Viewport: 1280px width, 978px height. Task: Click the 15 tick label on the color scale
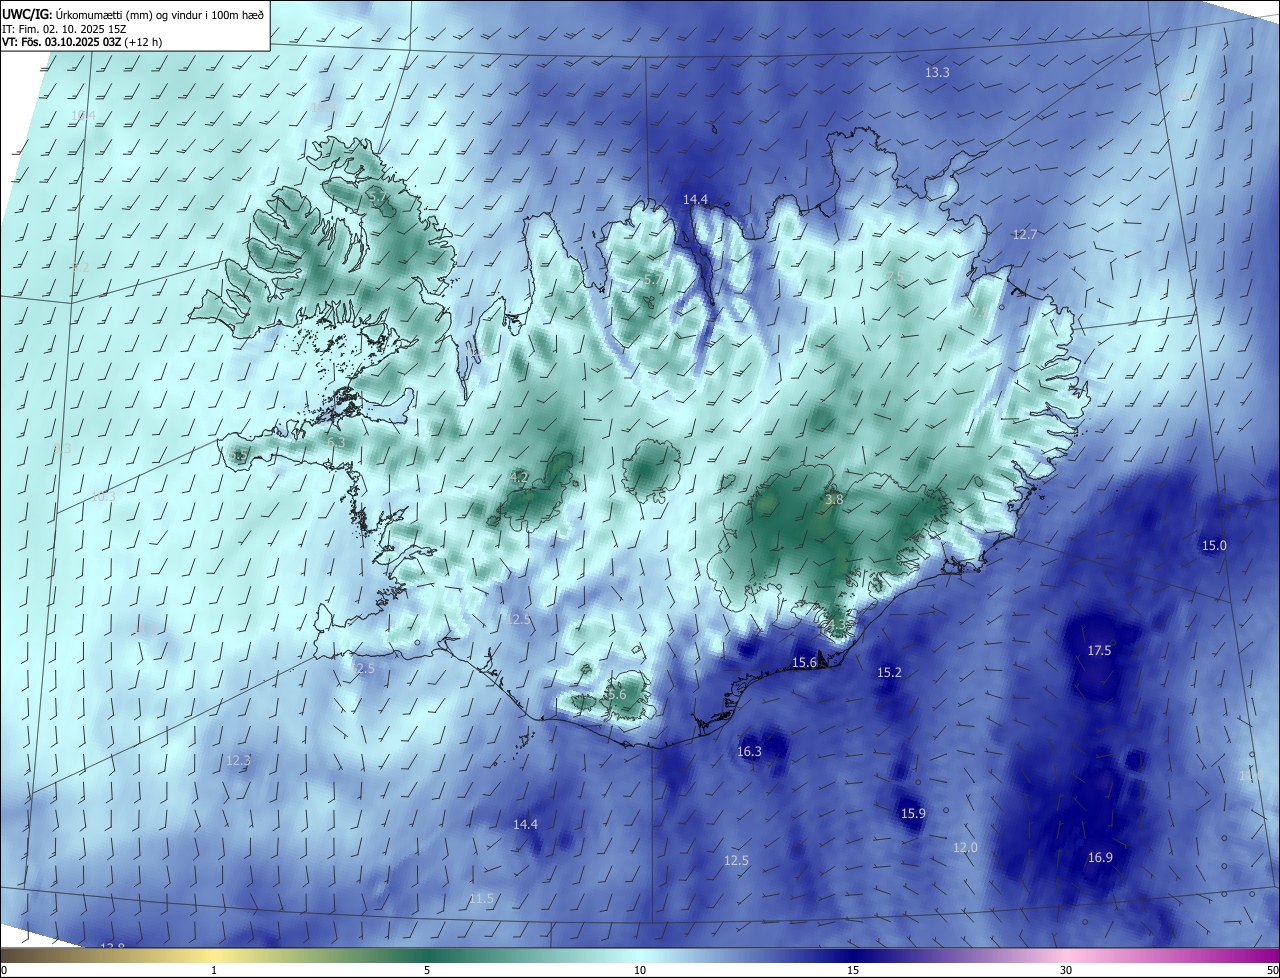(853, 970)
